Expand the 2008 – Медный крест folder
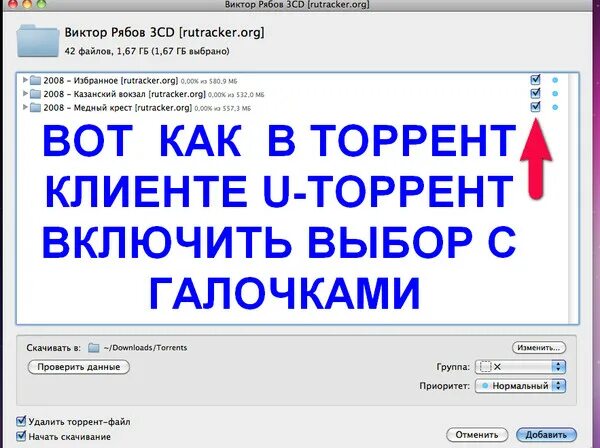The width and height of the screenshot is (600, 448). [25, 107]
